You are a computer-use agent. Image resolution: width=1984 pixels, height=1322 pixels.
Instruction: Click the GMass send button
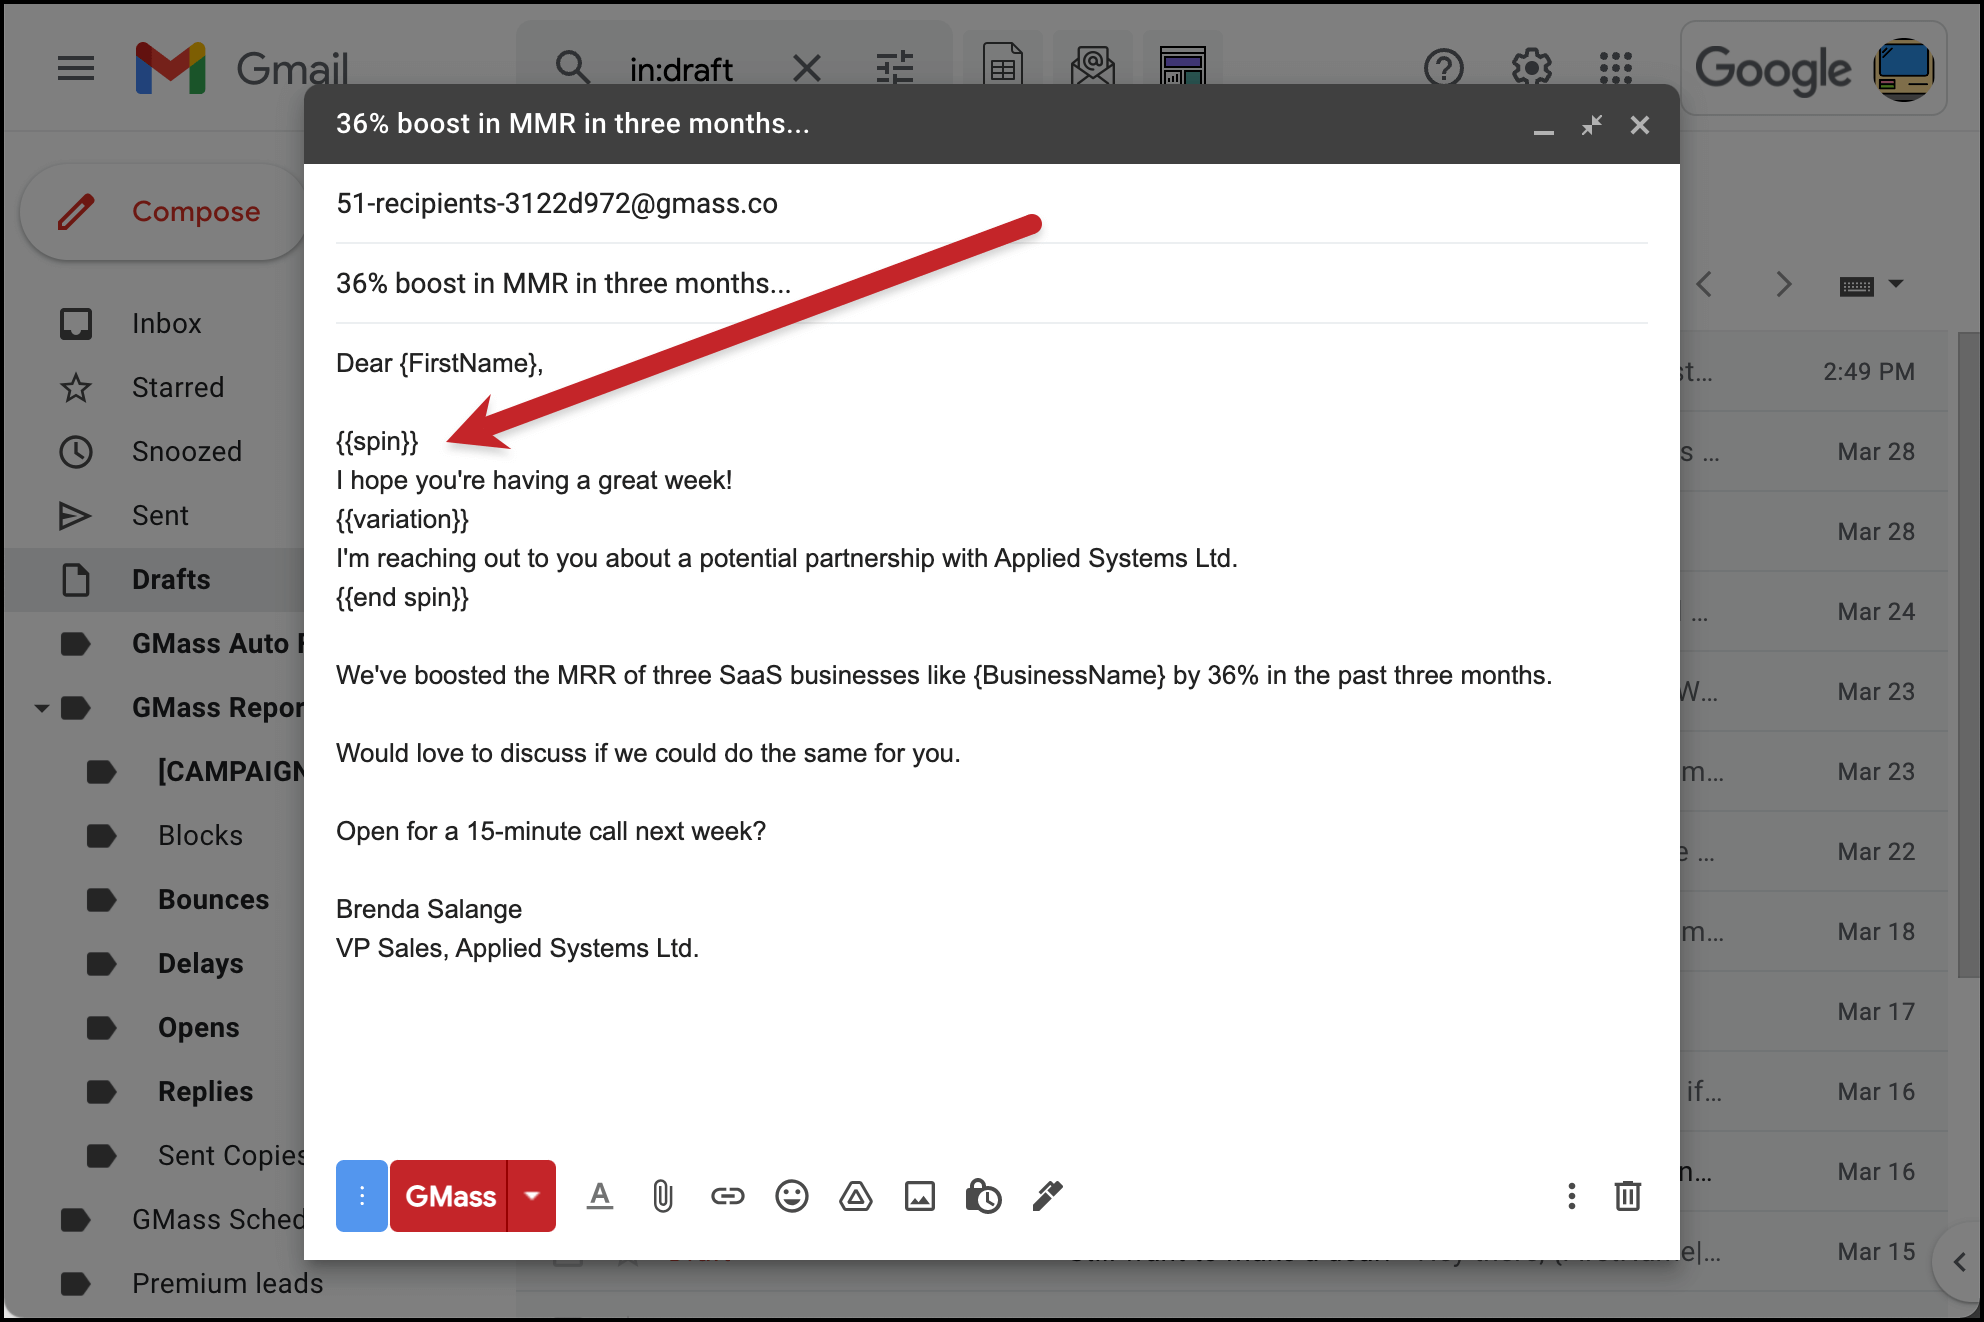[x=451, y=1197]
